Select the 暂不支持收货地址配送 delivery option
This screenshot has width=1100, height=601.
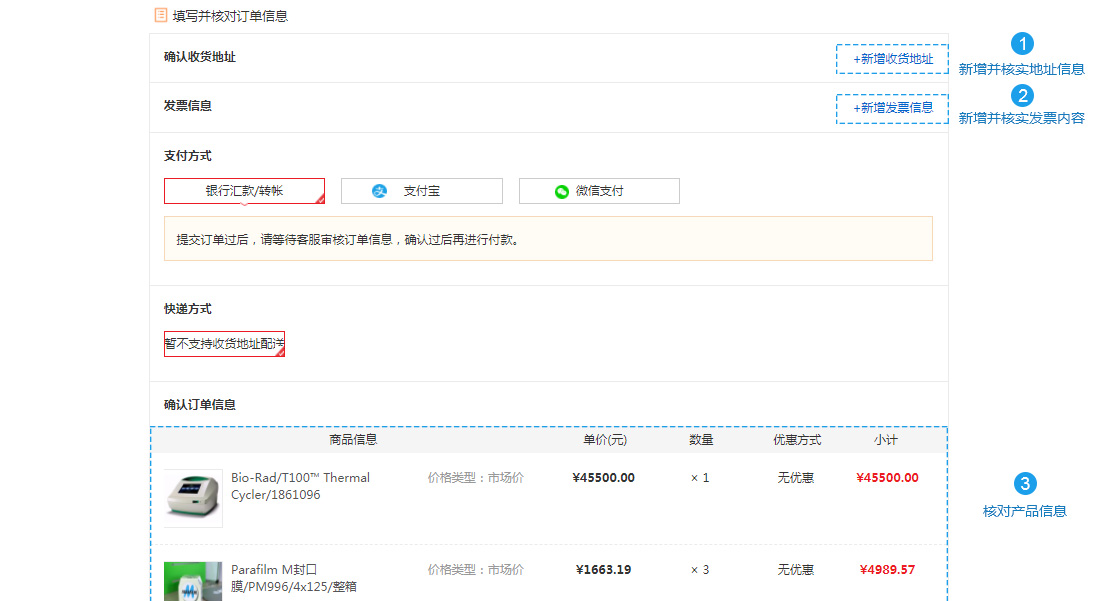pos(224,344)
